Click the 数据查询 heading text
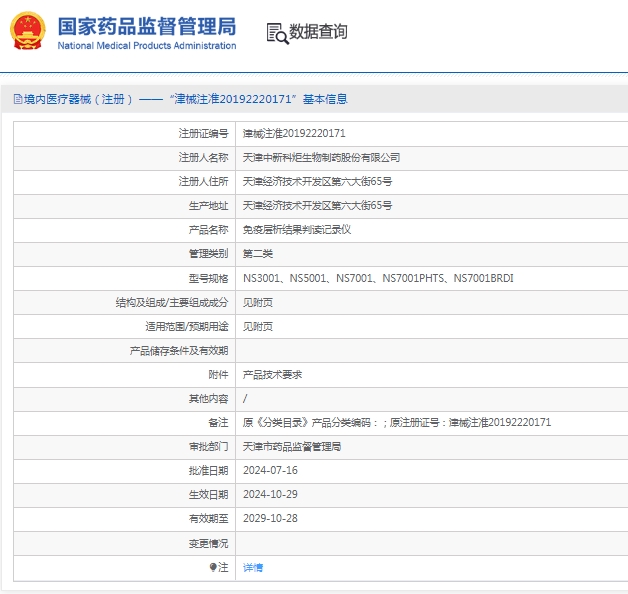The image size is (628, 594). (x=318, y=32)
